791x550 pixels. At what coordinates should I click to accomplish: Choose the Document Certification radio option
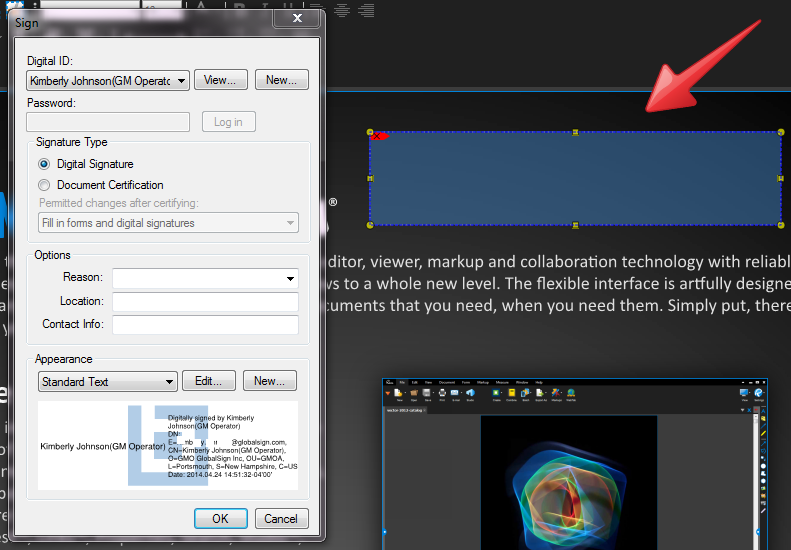point(44,185)
